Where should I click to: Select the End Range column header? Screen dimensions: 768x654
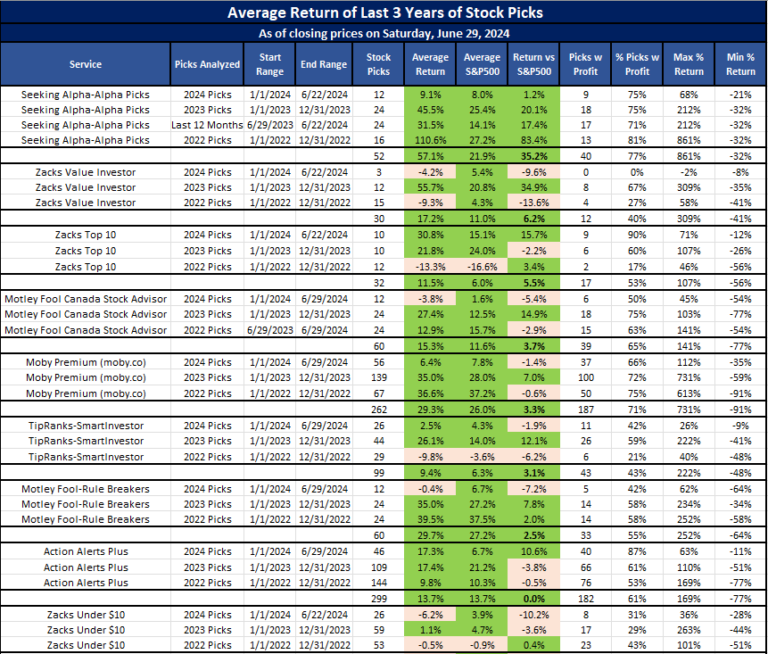coord(324,64)
